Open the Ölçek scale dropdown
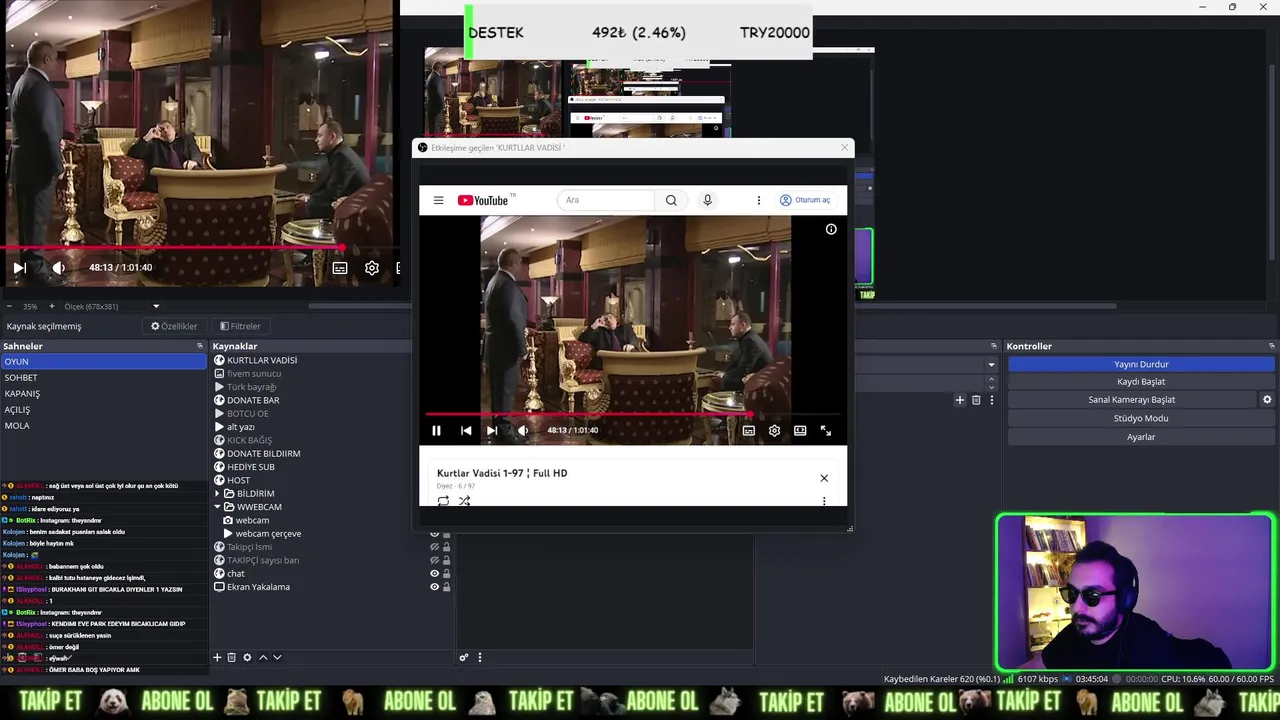Viewport: 1280px width, 720px height. point(112,306)
